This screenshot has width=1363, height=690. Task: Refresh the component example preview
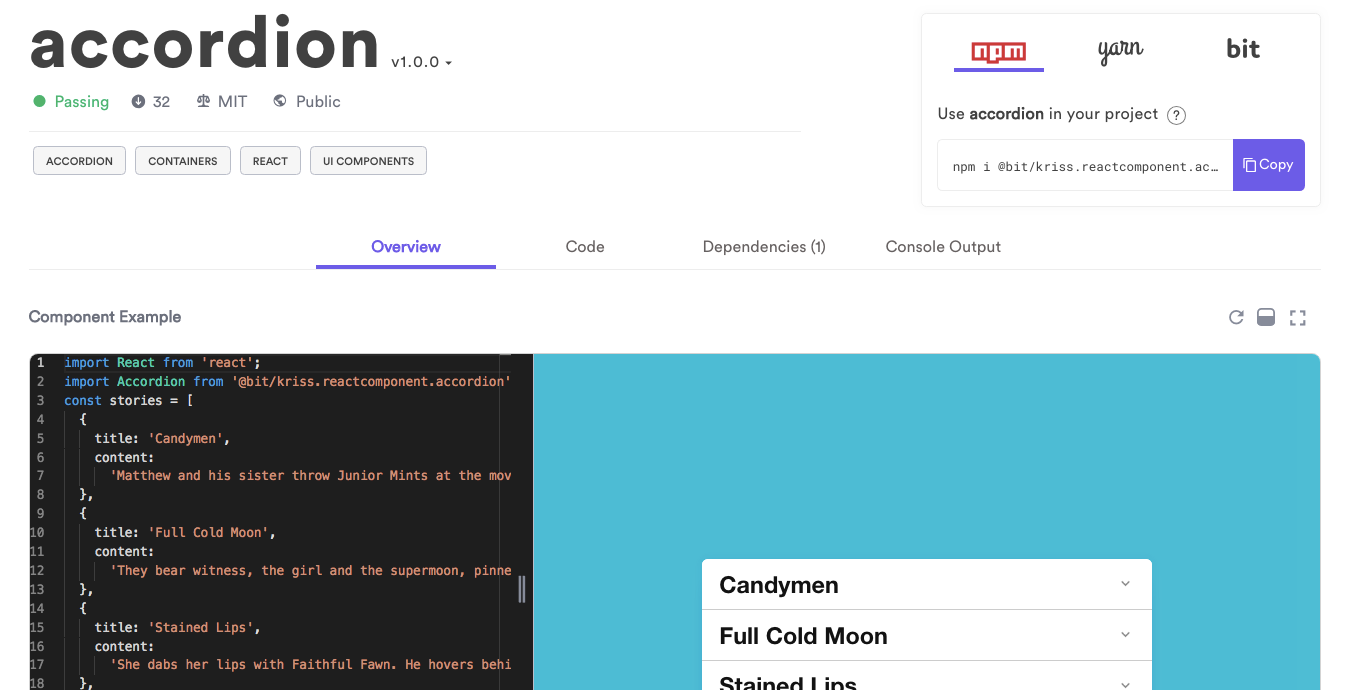(x=1236, y=317)
